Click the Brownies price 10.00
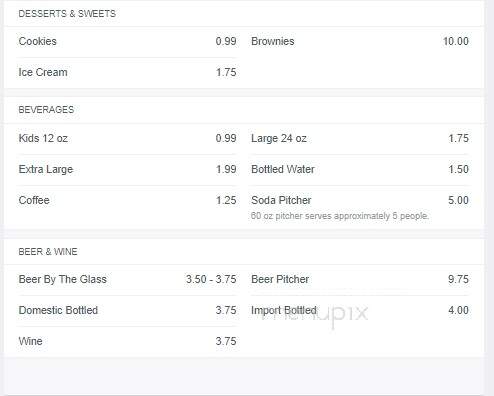 click(456, 41)
